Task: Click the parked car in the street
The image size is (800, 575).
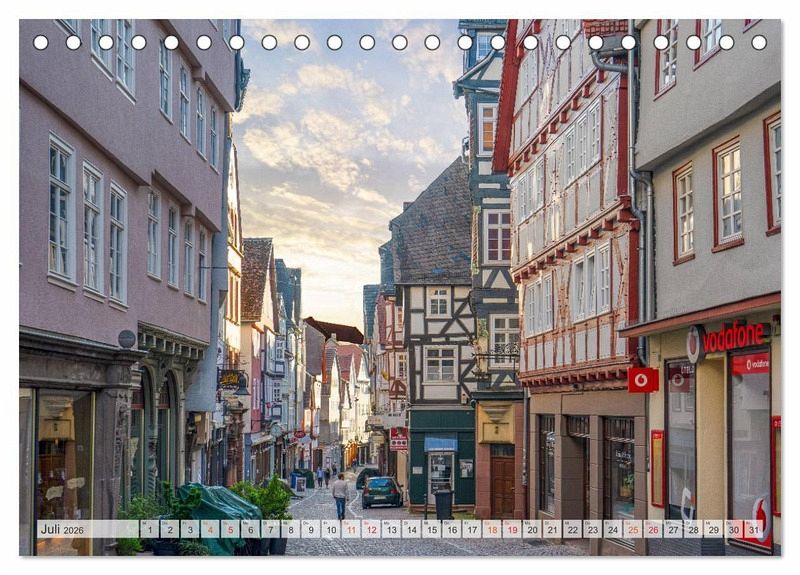Action: pyautogui.click(x=381, y=491)
